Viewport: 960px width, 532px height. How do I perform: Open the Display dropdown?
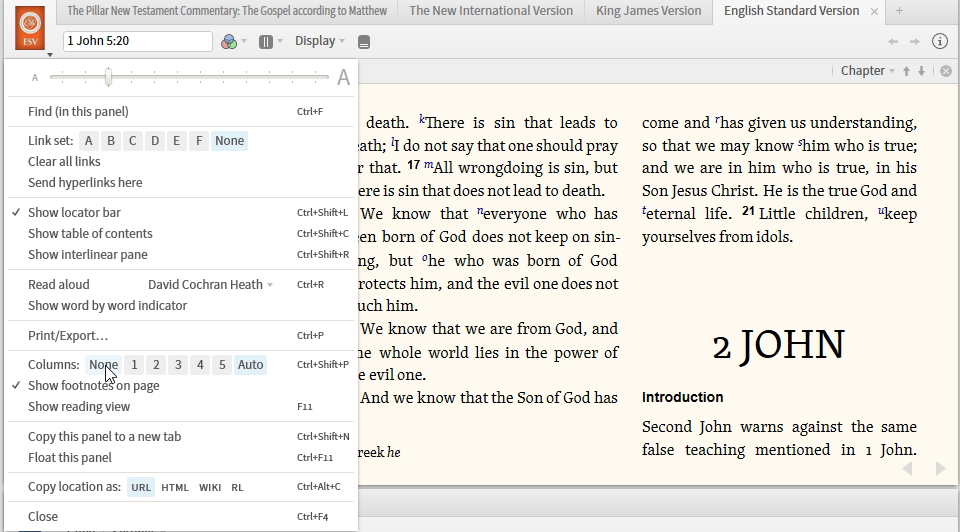tap(320, 41)
